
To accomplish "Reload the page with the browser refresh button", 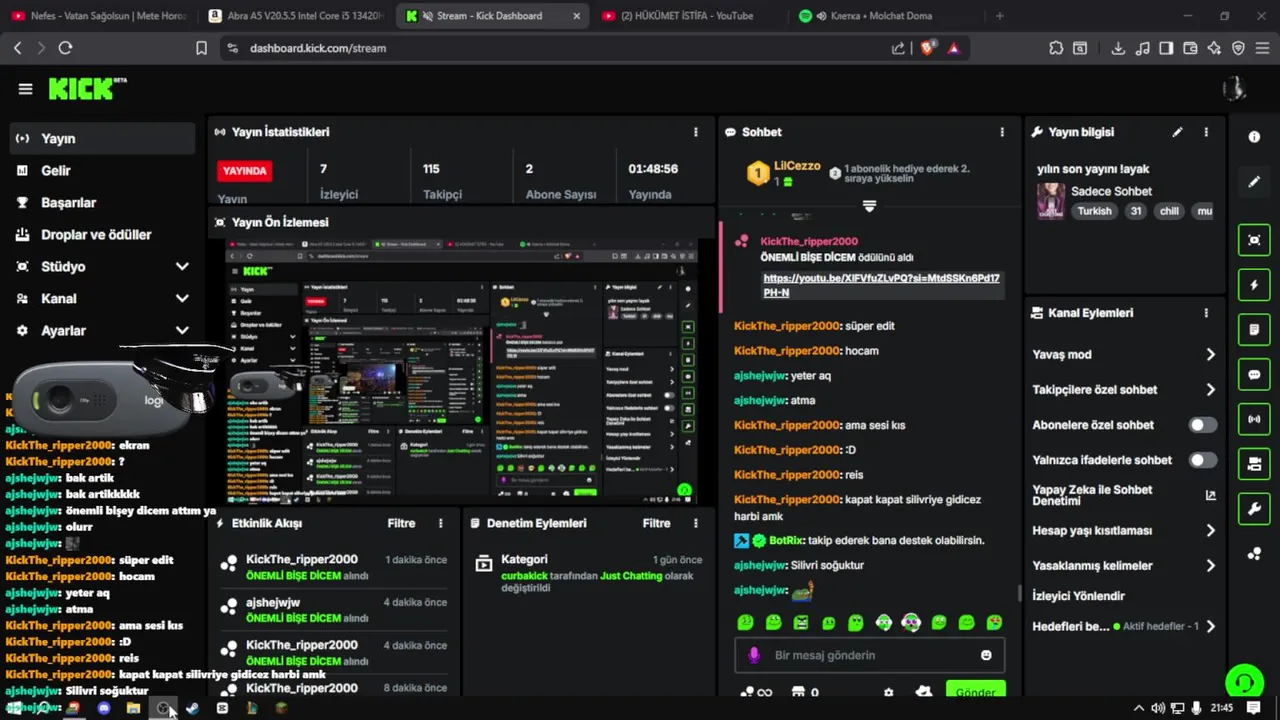I will pyautogui.click(x=65, y=48).
